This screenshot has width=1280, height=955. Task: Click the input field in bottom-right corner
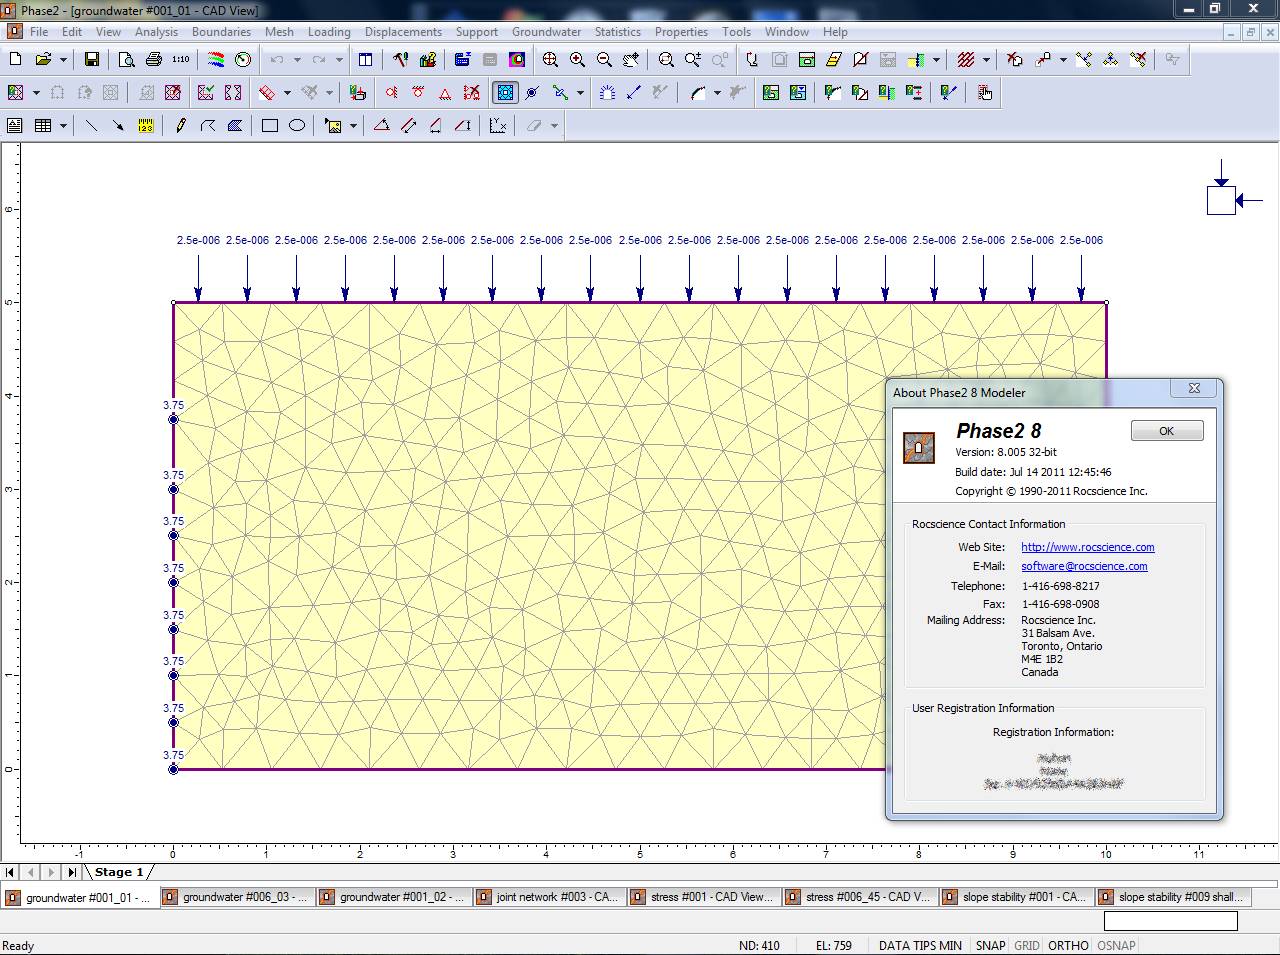pyautogui.click(x=1170, y=920)
